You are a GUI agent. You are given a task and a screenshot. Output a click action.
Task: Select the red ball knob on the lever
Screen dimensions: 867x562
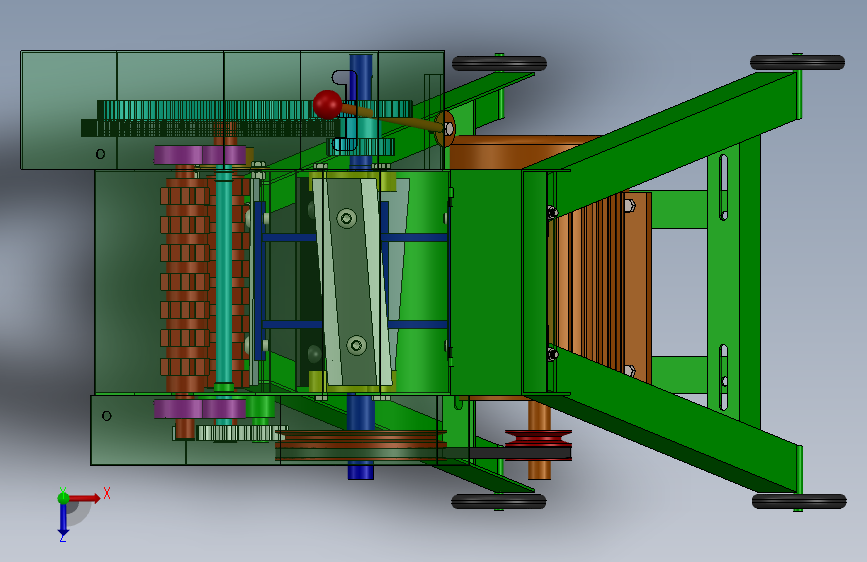327,105
